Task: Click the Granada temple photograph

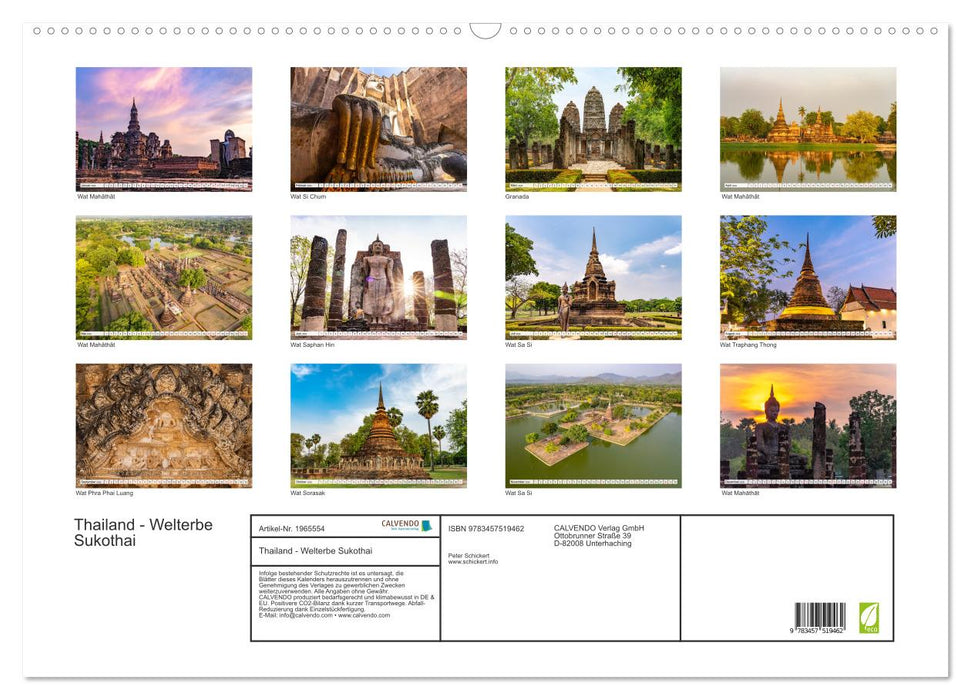Action: click(590, 127)
